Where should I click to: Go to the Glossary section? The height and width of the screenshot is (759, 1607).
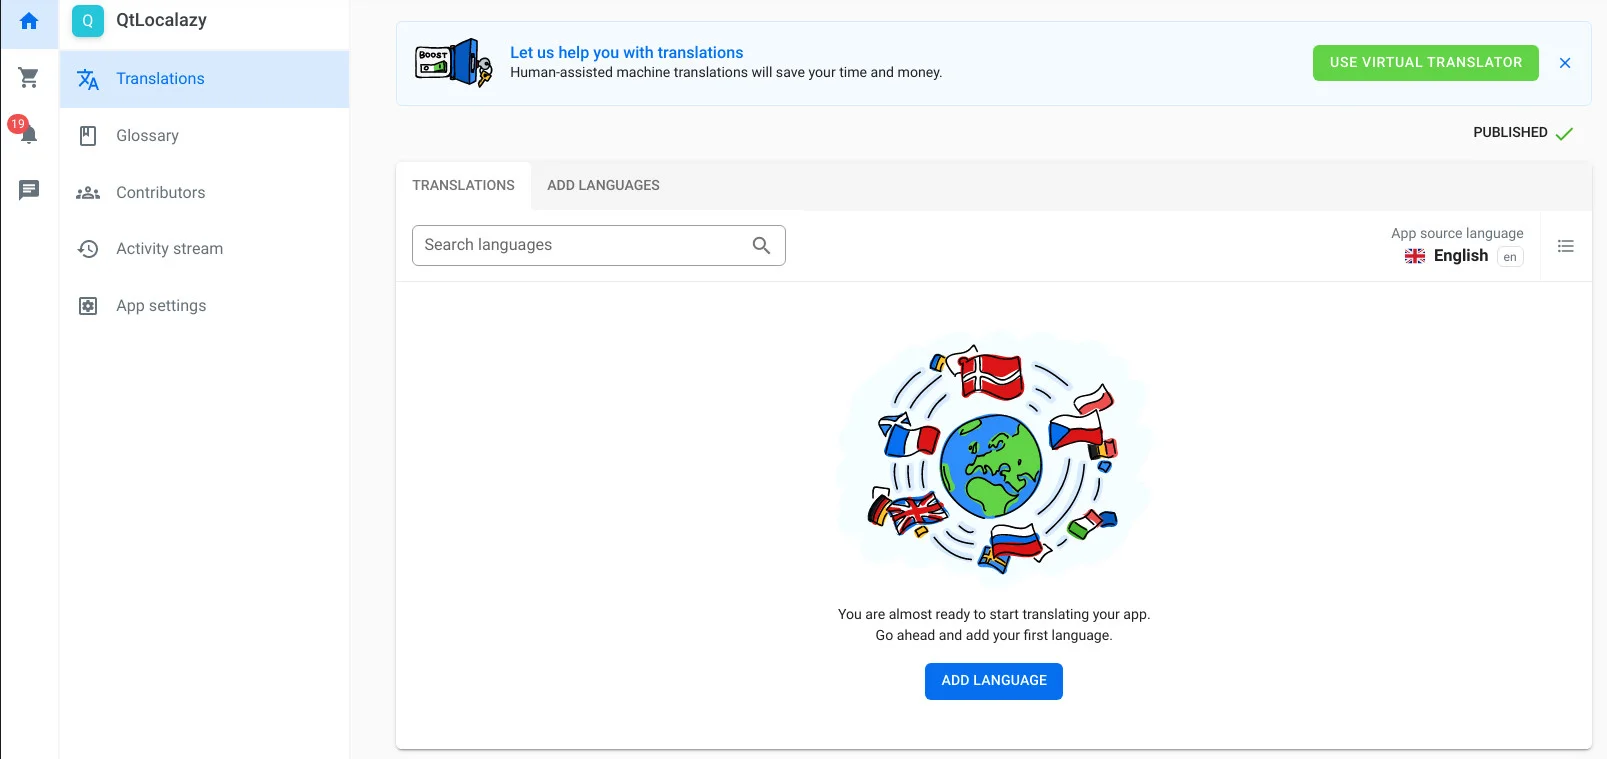point(147,136)
